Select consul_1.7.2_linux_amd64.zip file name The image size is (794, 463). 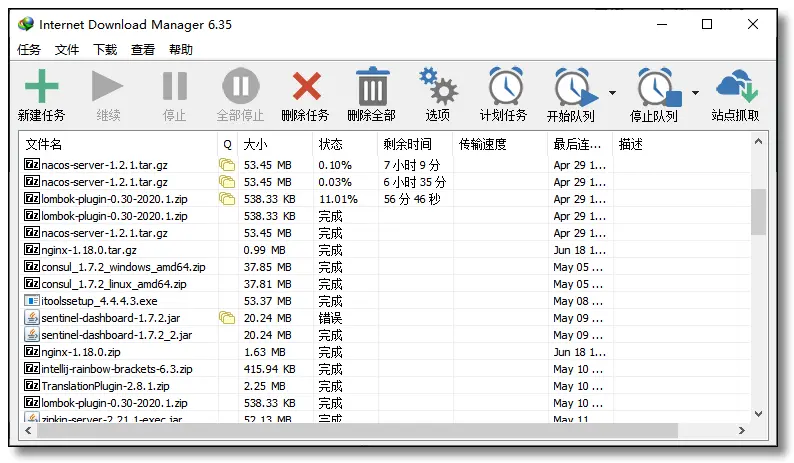[114, 284]
